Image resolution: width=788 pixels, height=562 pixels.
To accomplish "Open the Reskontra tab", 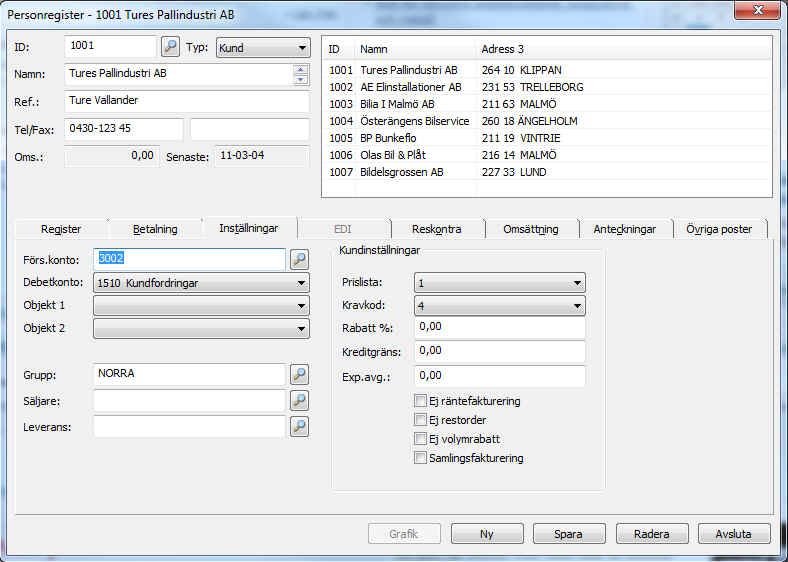I will (436, 229).
